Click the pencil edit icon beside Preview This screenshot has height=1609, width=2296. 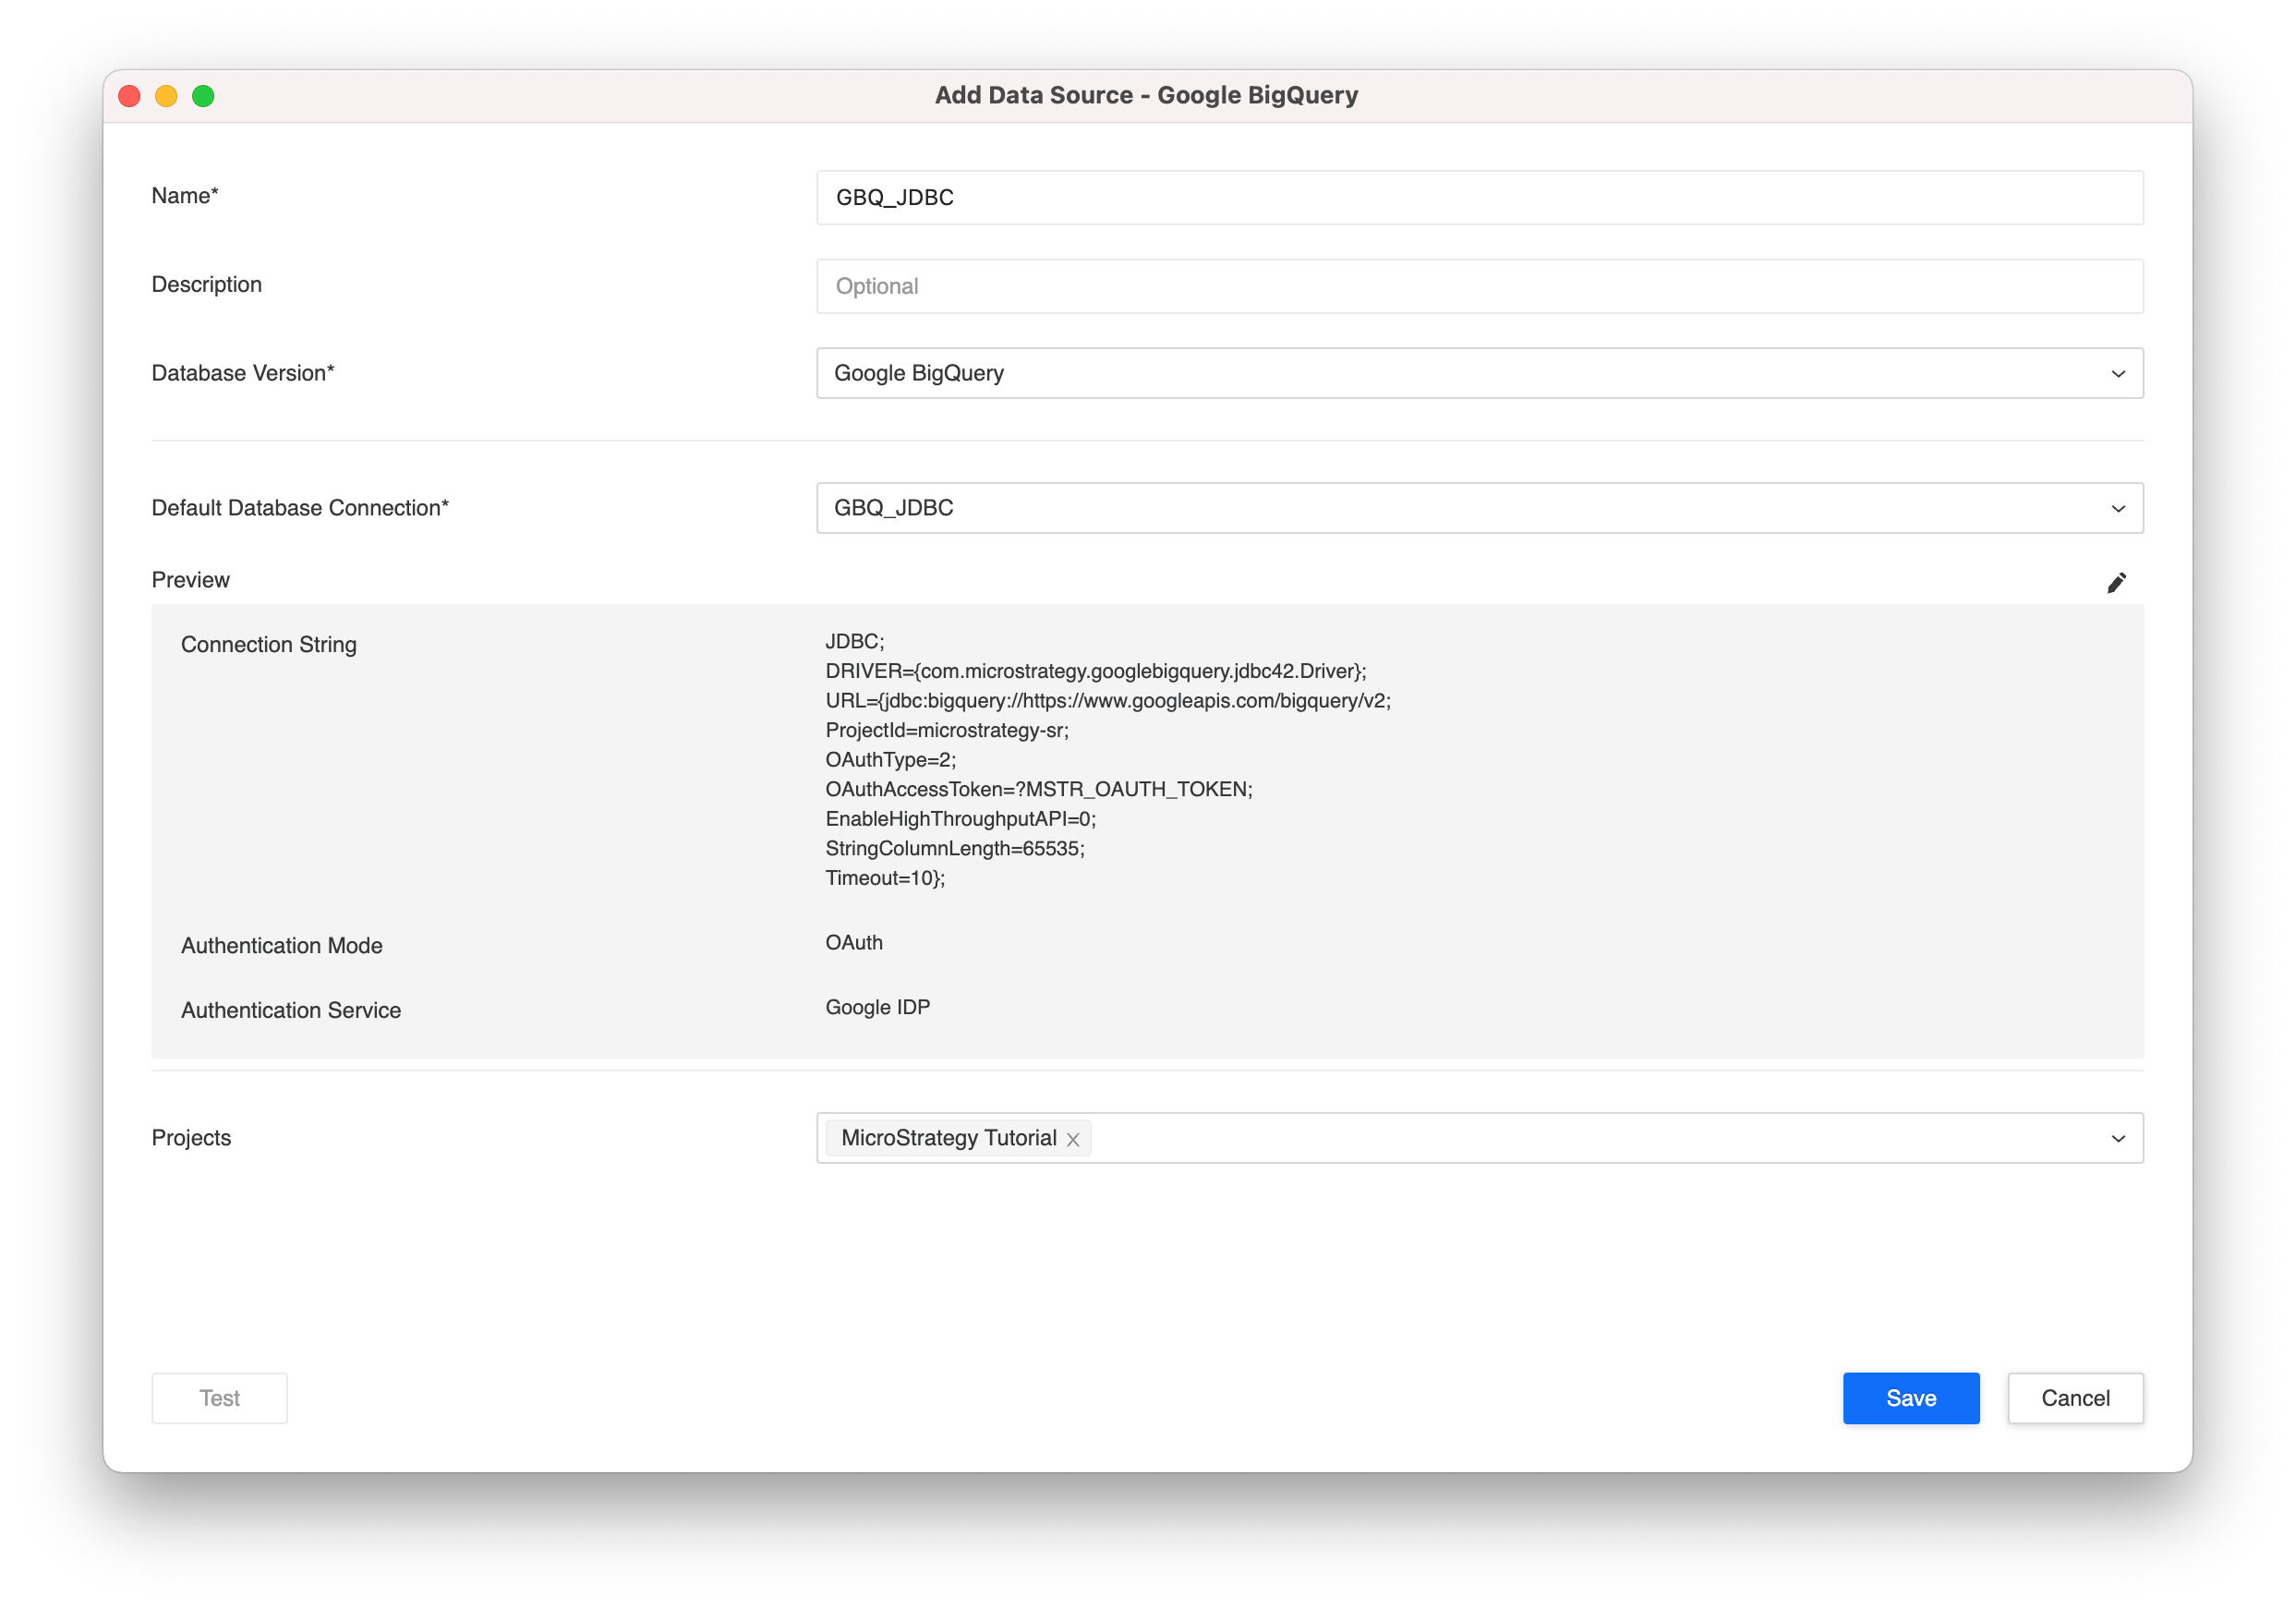(x=2116, y=583)
